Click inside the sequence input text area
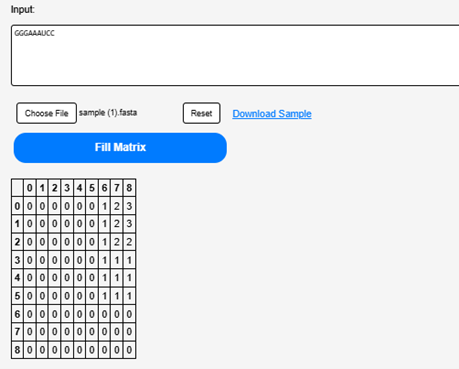Screen dimensions: 459x369 point(235,55)
